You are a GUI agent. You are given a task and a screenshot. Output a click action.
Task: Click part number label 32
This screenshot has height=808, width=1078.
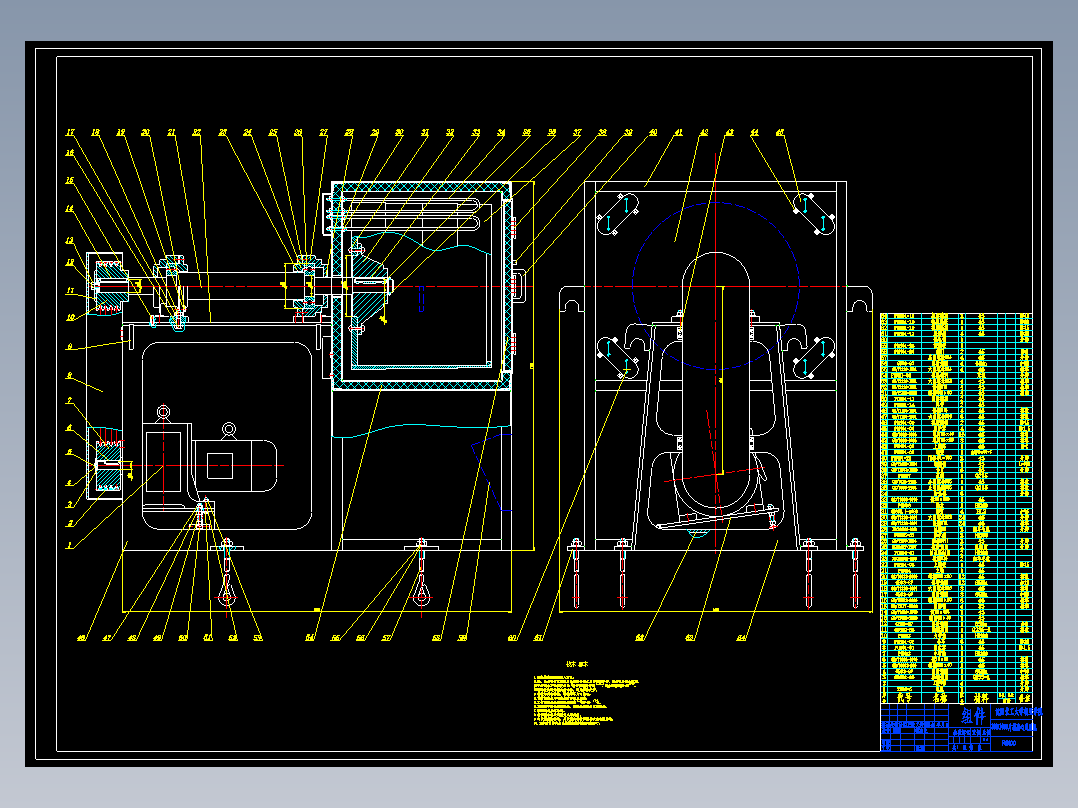[450, 133]
